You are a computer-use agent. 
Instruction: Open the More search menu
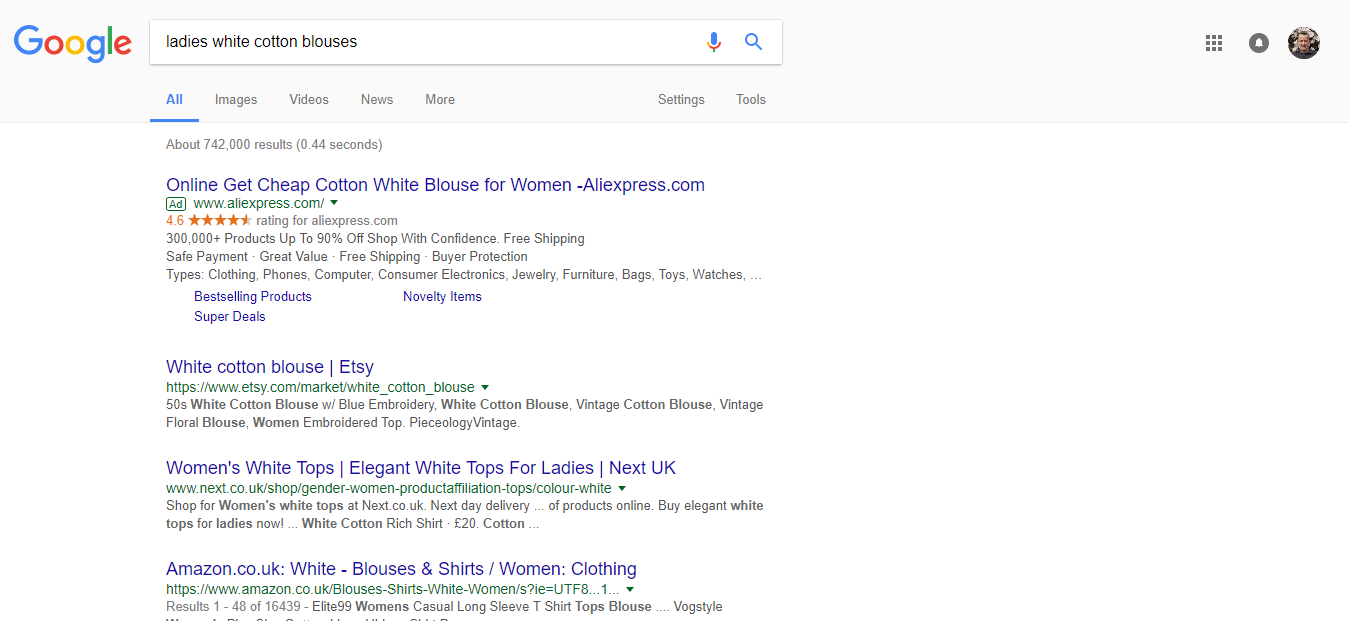(440, 100)
